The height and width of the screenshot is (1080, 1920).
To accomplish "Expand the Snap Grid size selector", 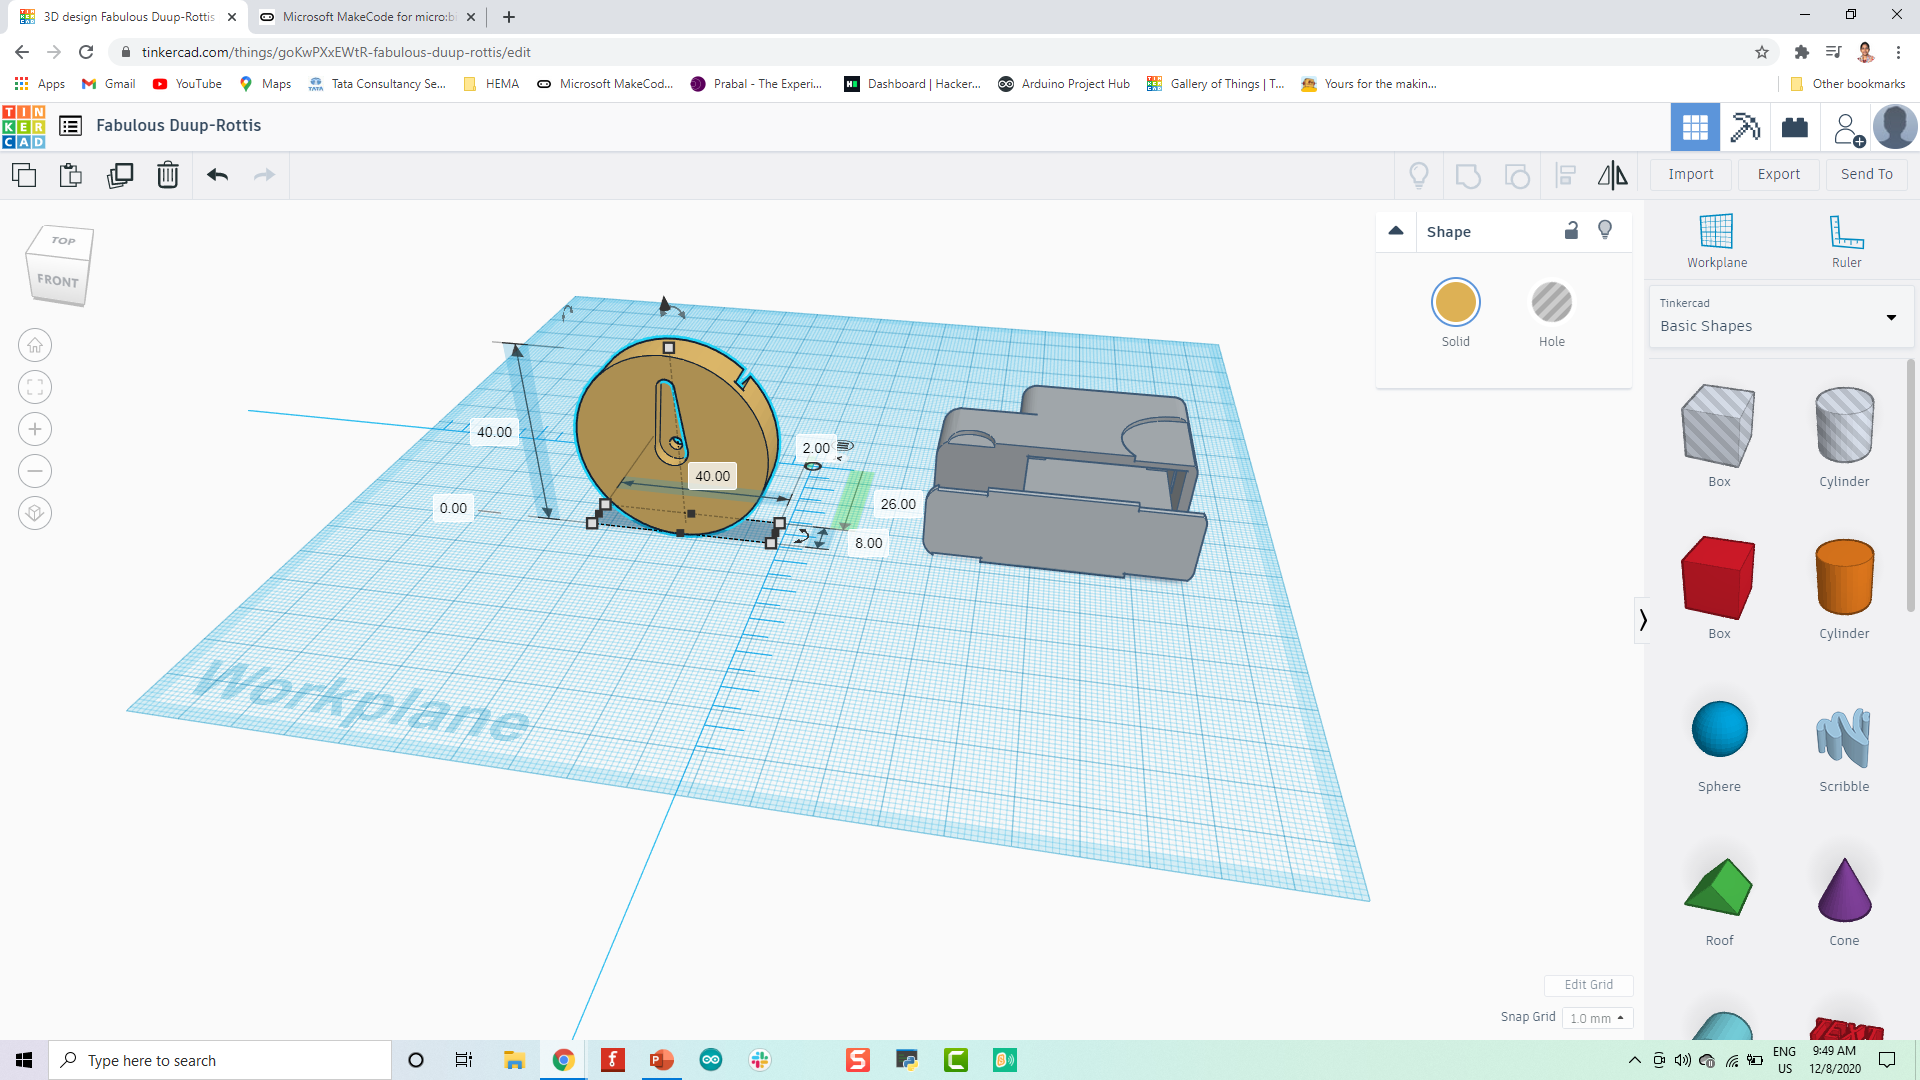I will point(1596,1017).
